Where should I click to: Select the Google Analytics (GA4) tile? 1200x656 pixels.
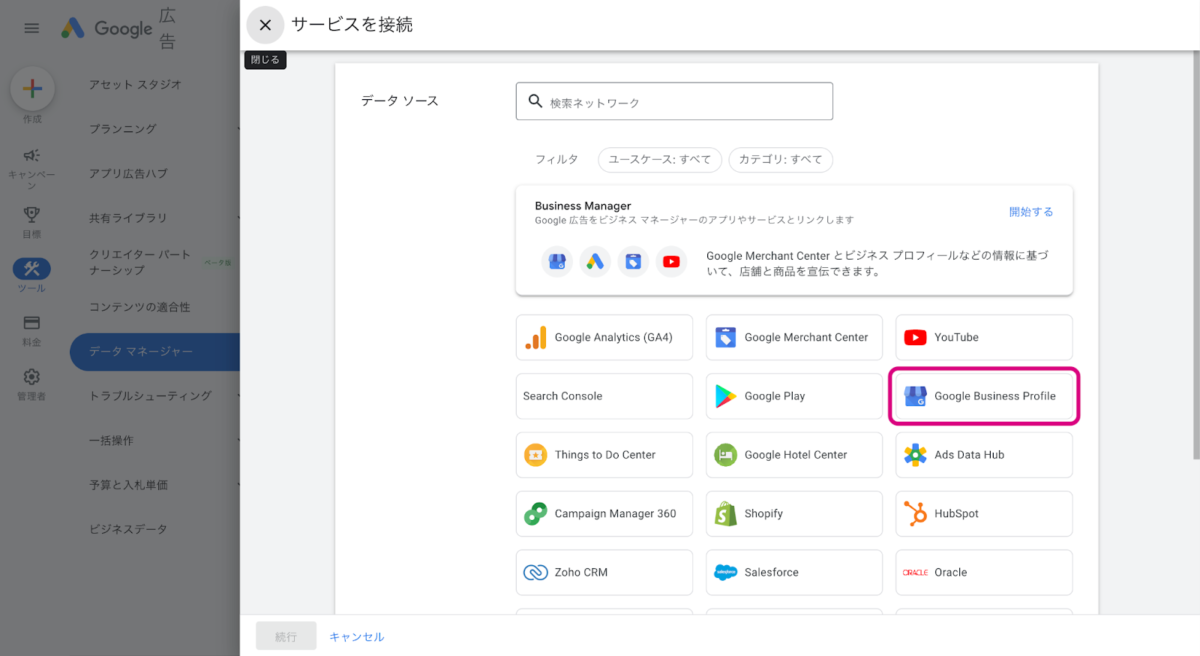604,338
